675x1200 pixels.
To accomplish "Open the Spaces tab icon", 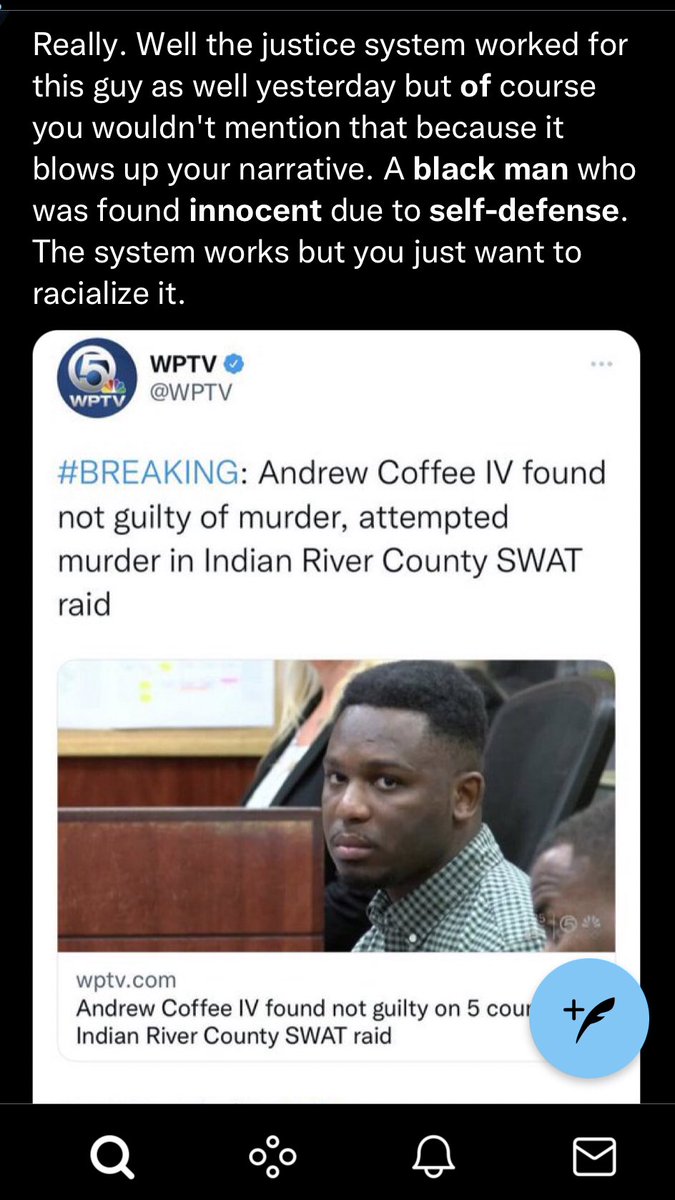I will [273, 1158].
